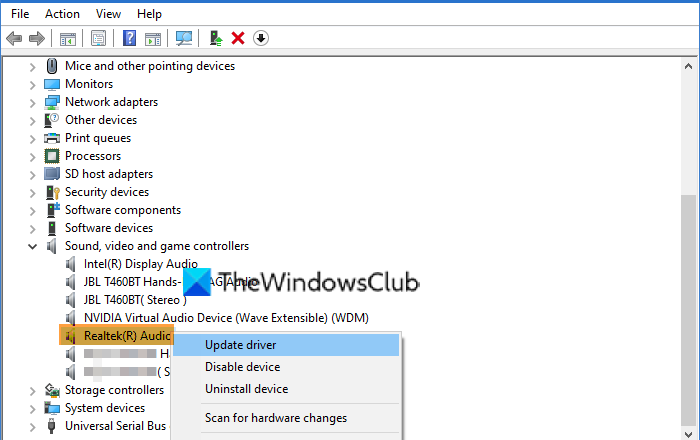Expand the Network adapters category

coord(32,103)
